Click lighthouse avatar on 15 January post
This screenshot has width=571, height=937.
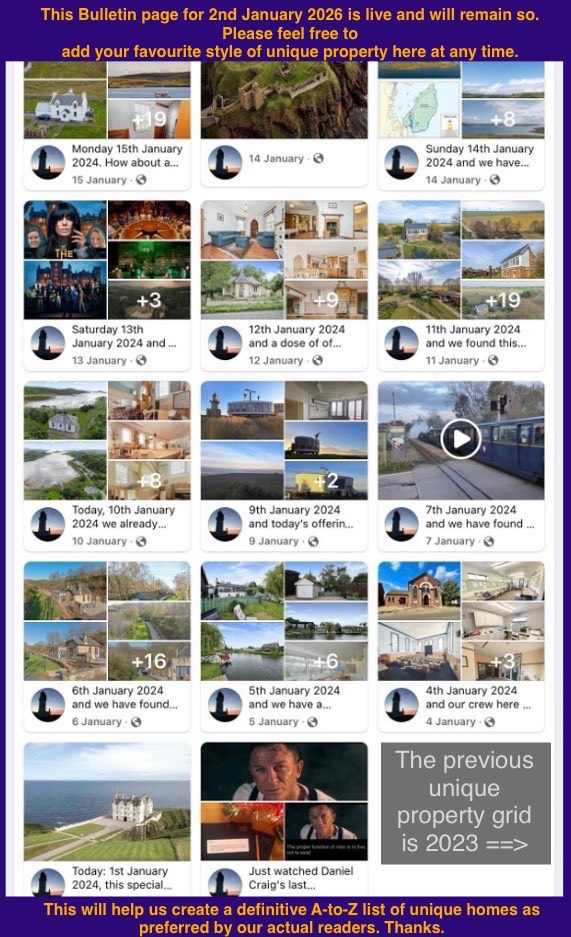48,162
